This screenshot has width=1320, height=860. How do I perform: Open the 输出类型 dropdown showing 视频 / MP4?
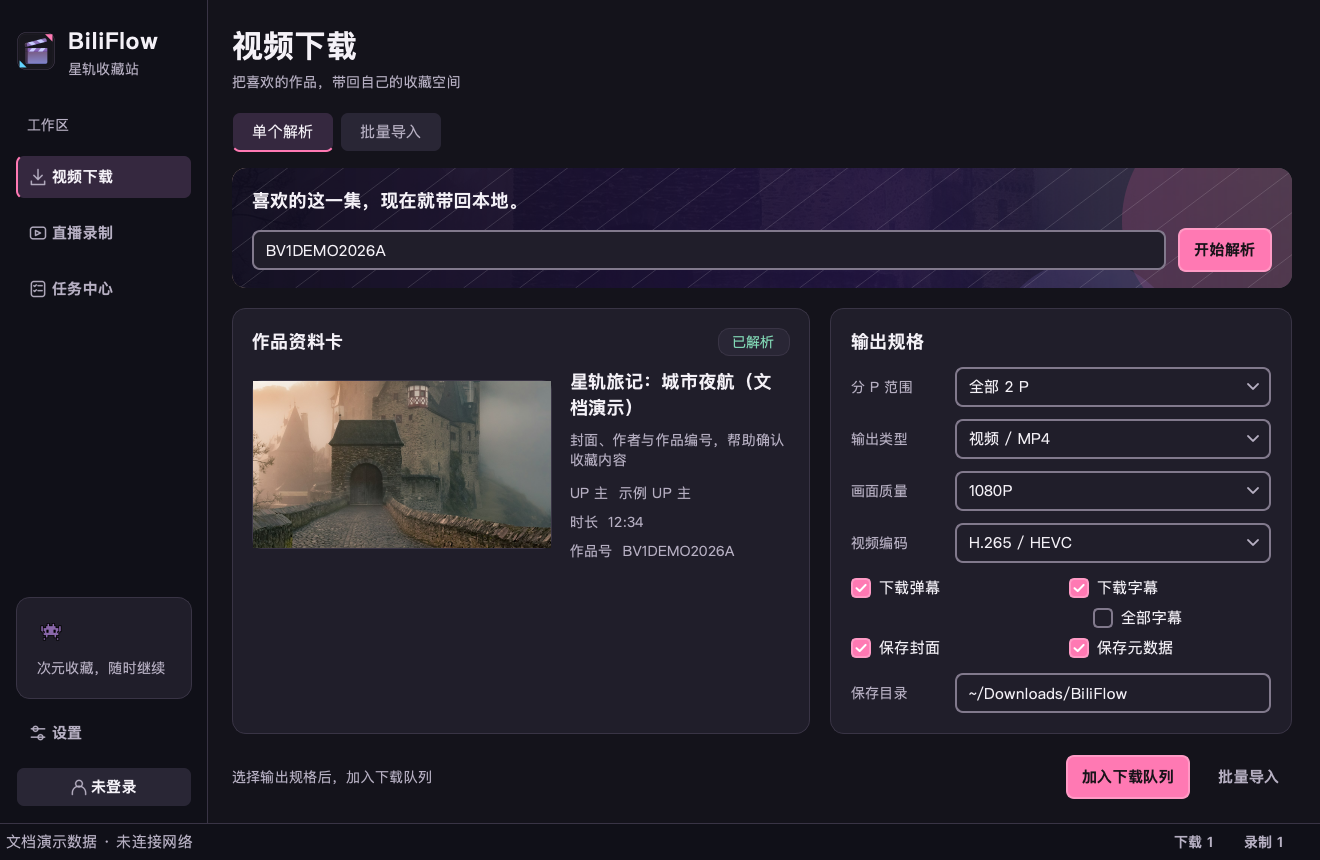[1113, 439]
